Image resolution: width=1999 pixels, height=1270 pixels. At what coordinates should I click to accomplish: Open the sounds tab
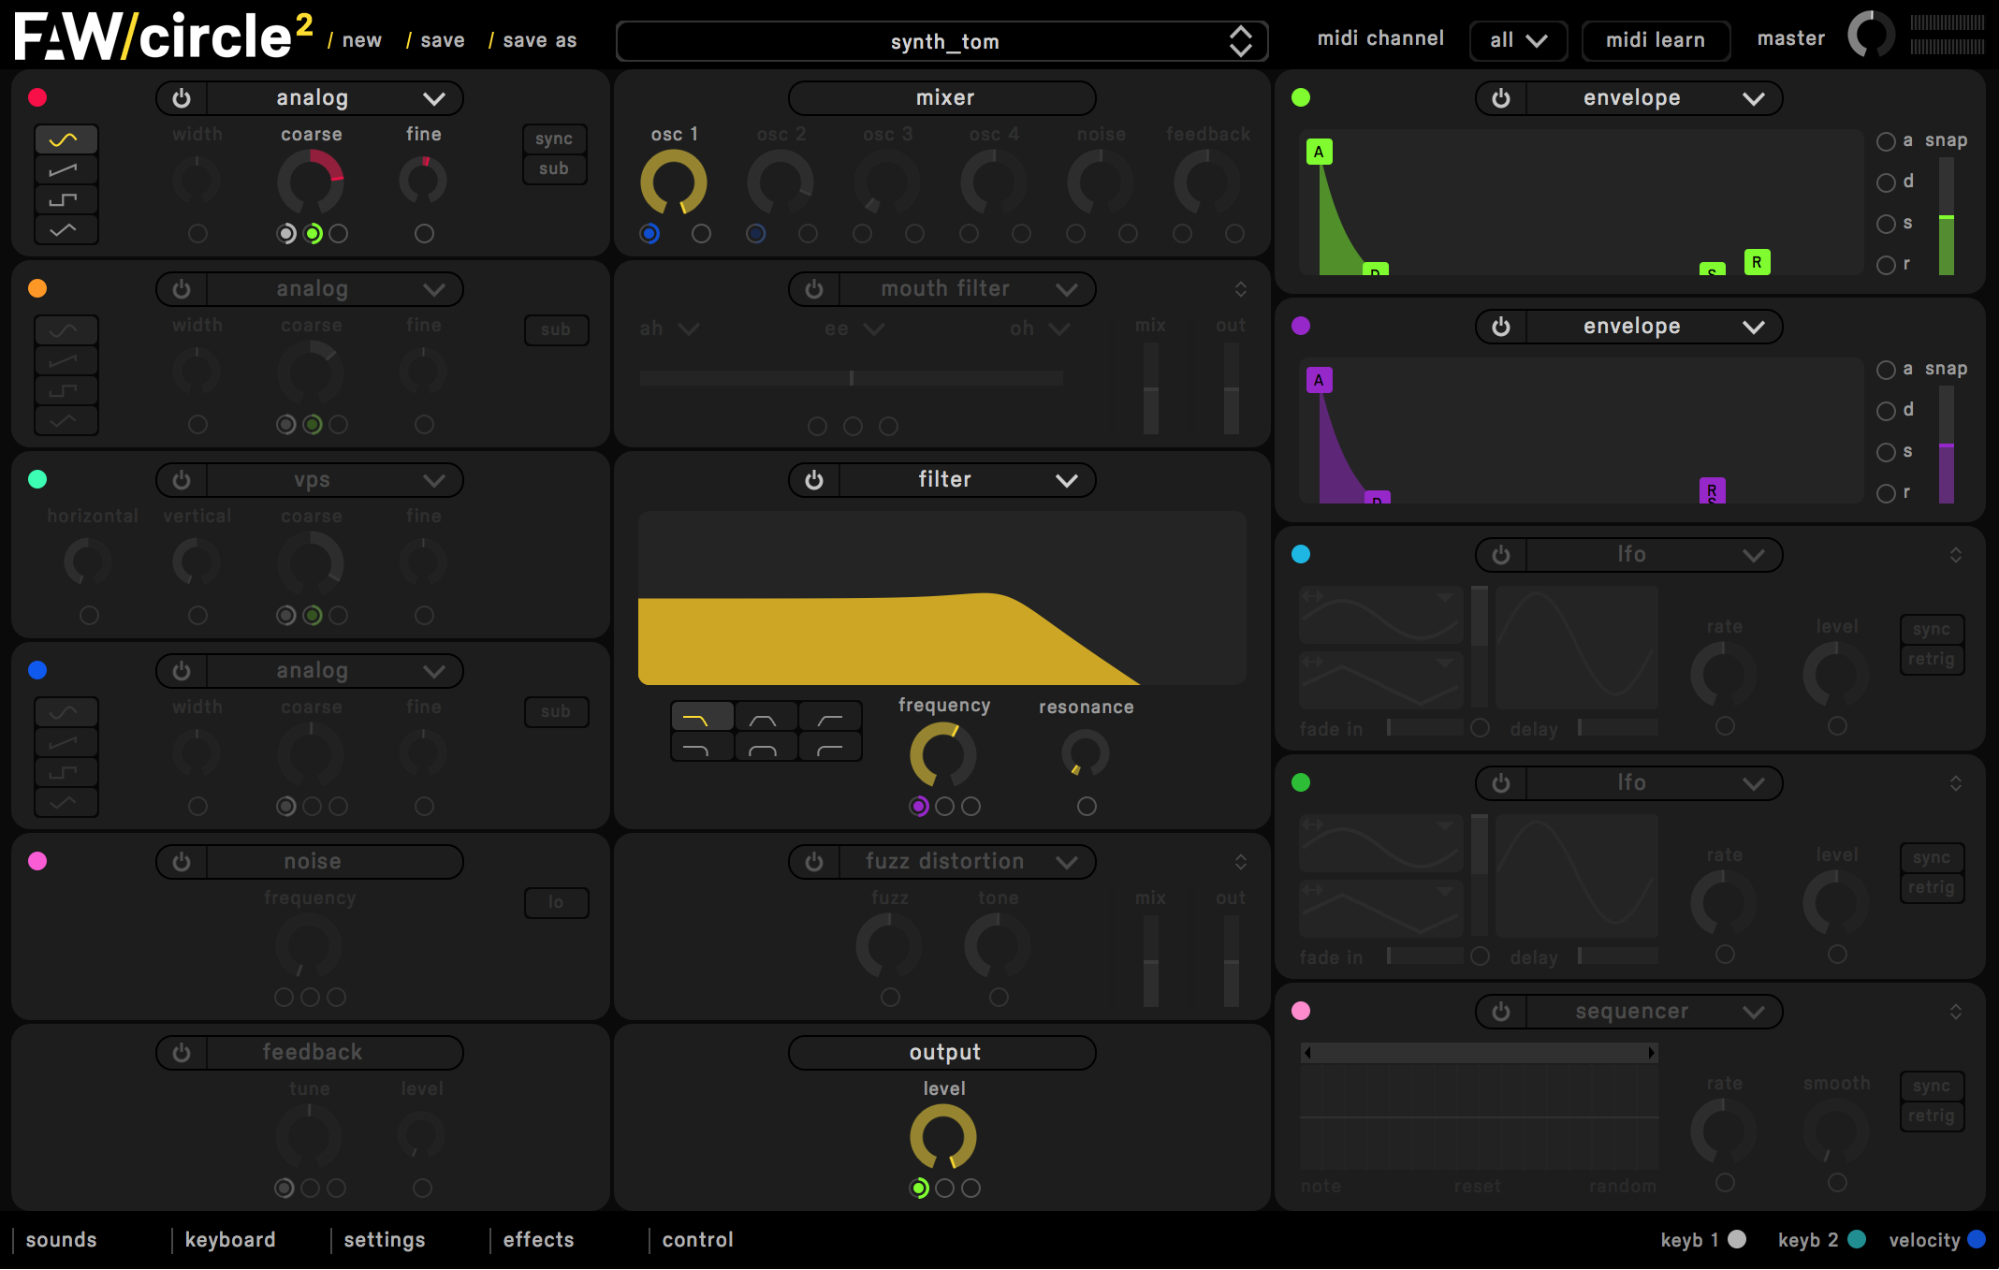click(x=61, y=1240)
